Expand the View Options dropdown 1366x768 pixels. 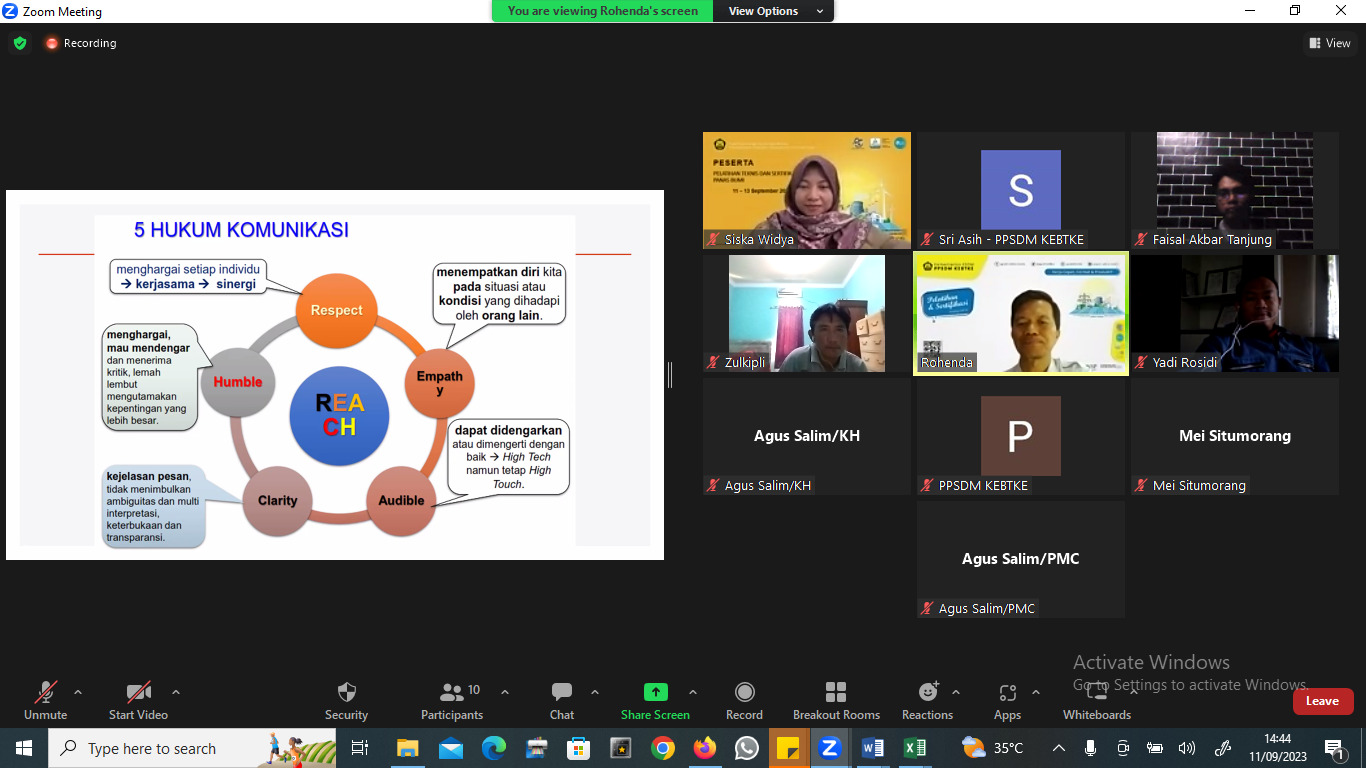click(776, 11)
